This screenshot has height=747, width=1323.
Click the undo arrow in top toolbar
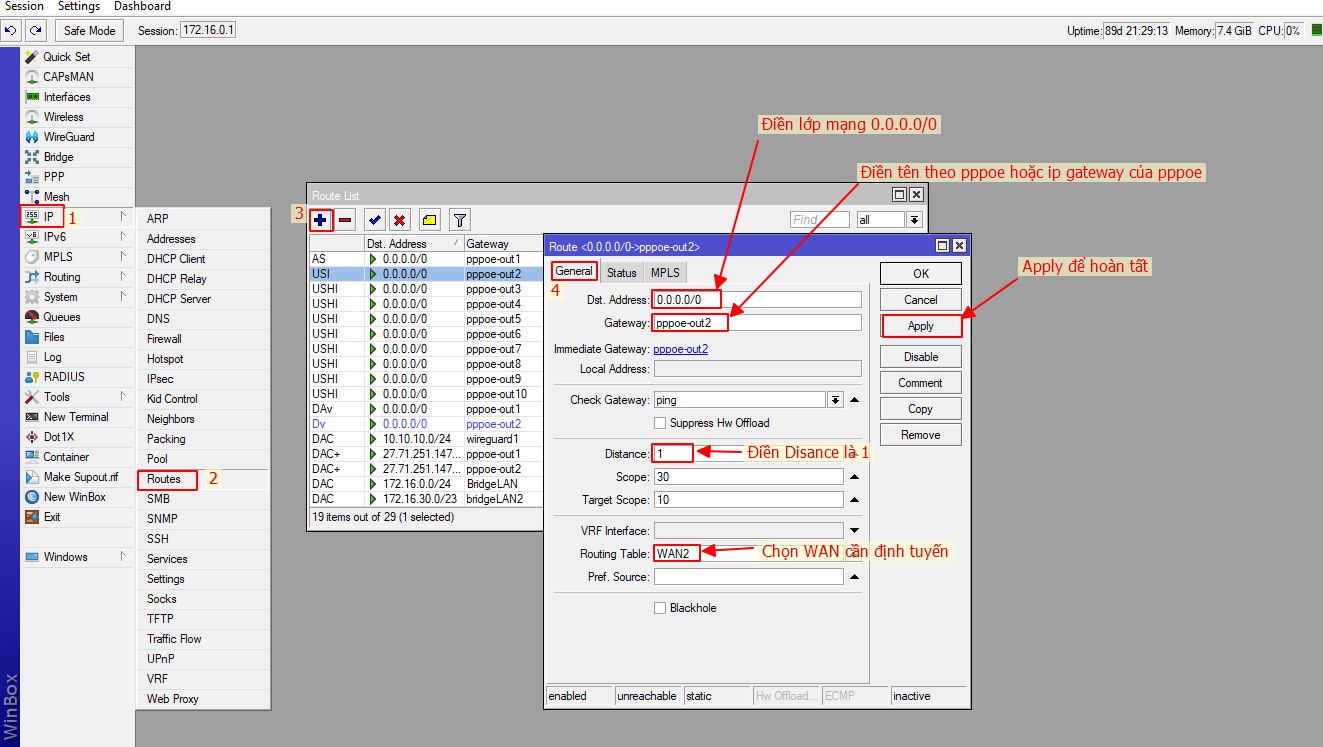[11, 30]
